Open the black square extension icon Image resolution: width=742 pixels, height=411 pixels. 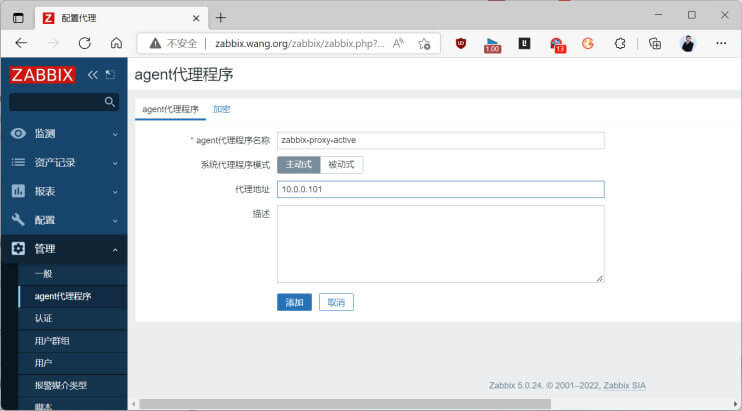tap(524, 44)
